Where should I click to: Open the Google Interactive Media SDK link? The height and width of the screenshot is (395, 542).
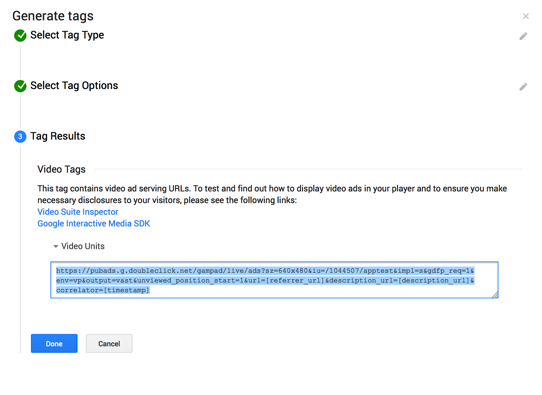point(94,224)
